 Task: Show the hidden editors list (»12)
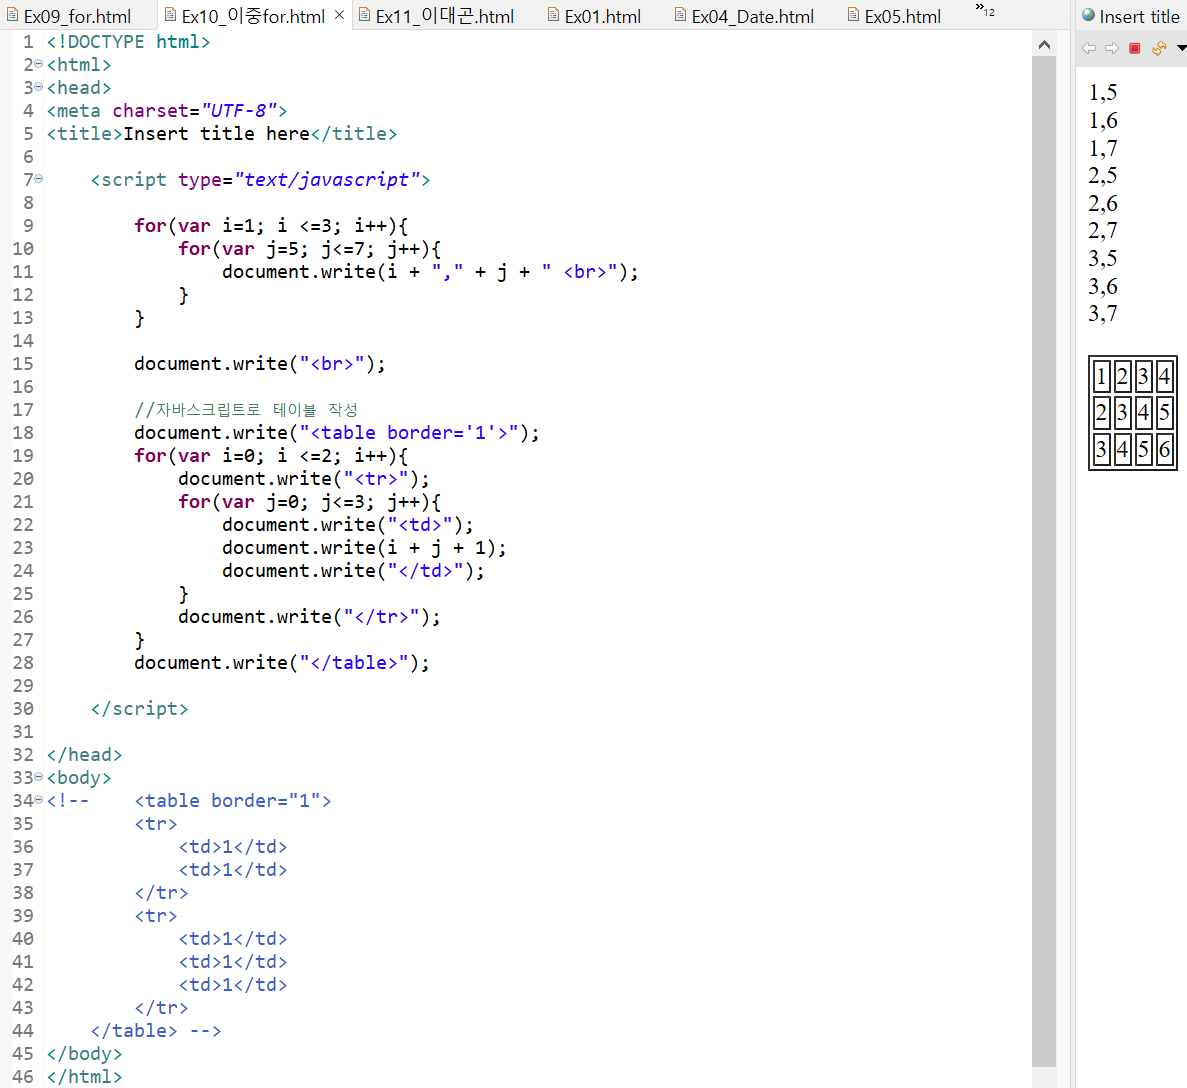985,11
